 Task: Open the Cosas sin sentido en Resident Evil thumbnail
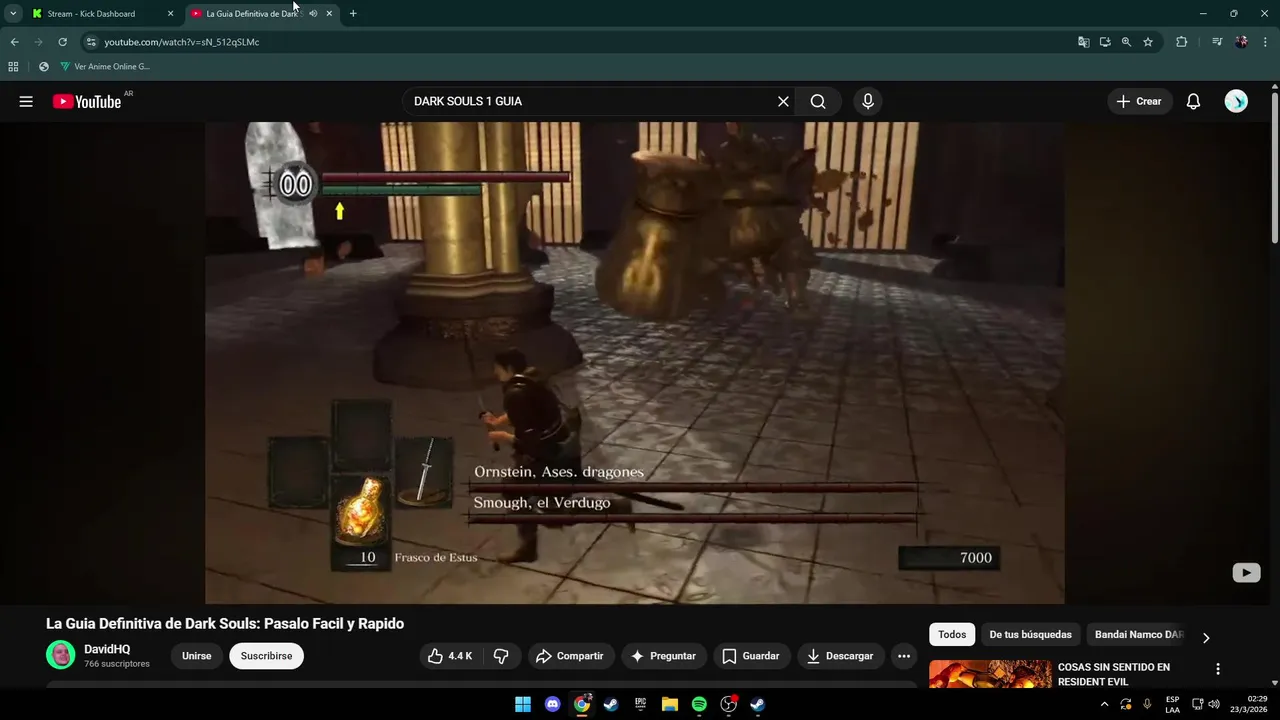990,674
